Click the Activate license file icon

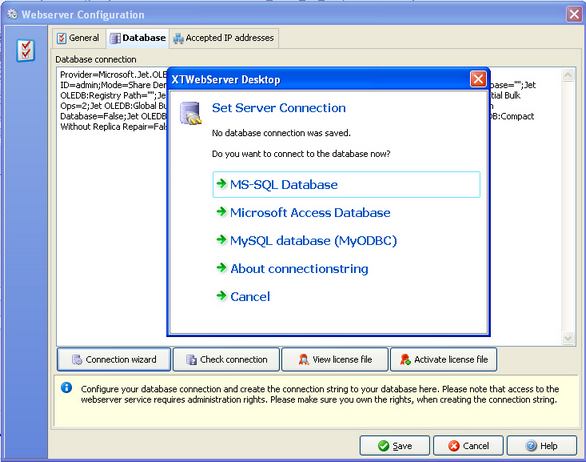click(x=405, y=360)
